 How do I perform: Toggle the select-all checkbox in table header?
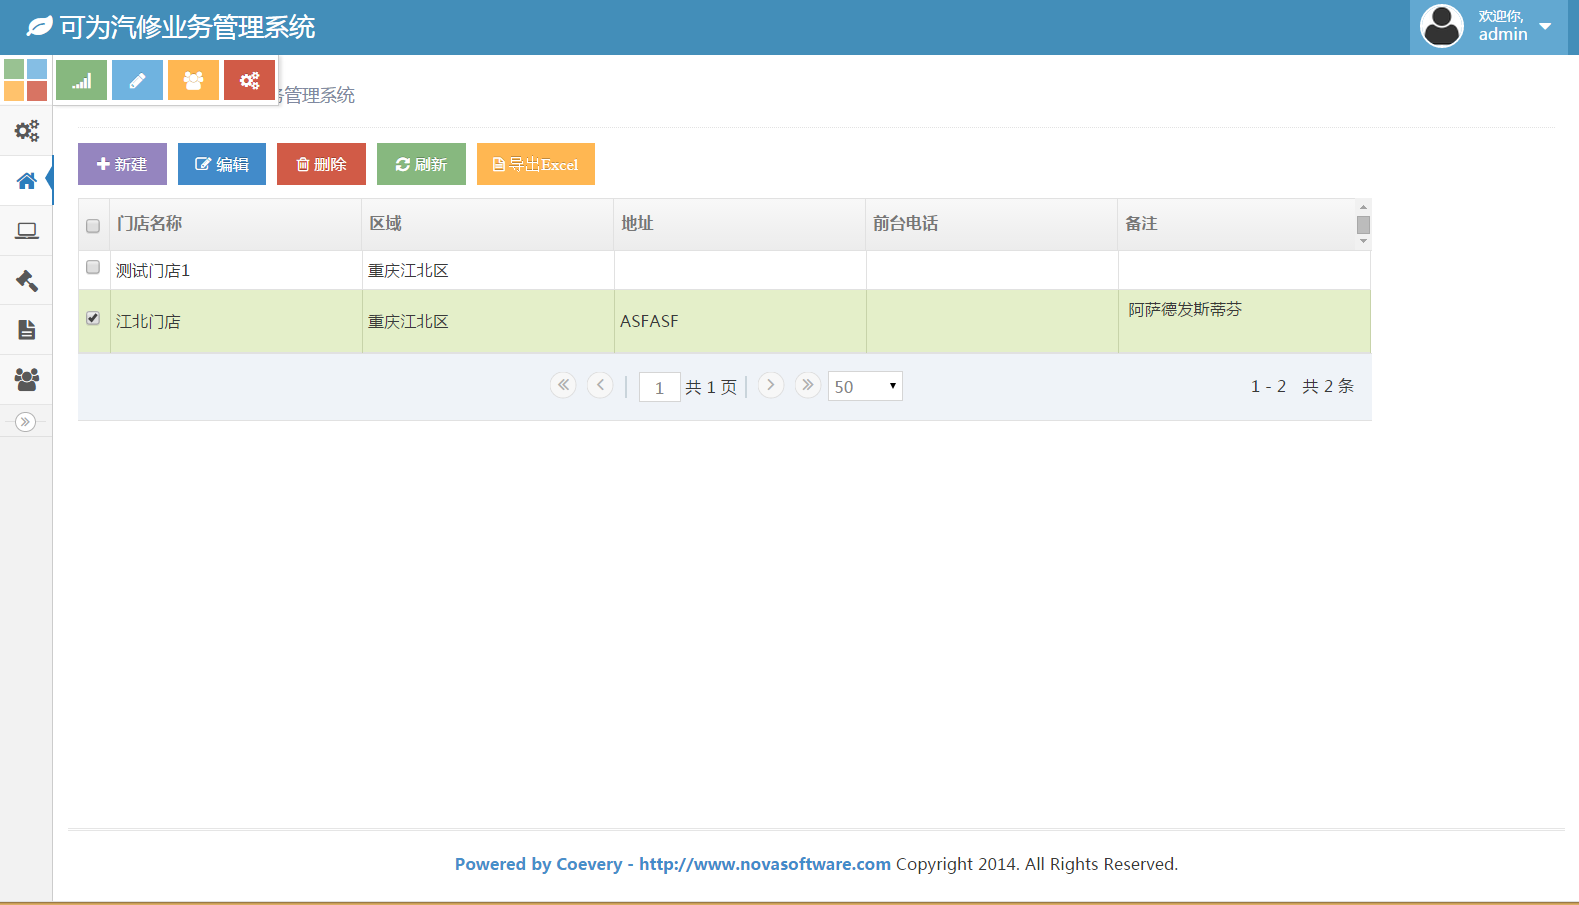coord(93,226)
